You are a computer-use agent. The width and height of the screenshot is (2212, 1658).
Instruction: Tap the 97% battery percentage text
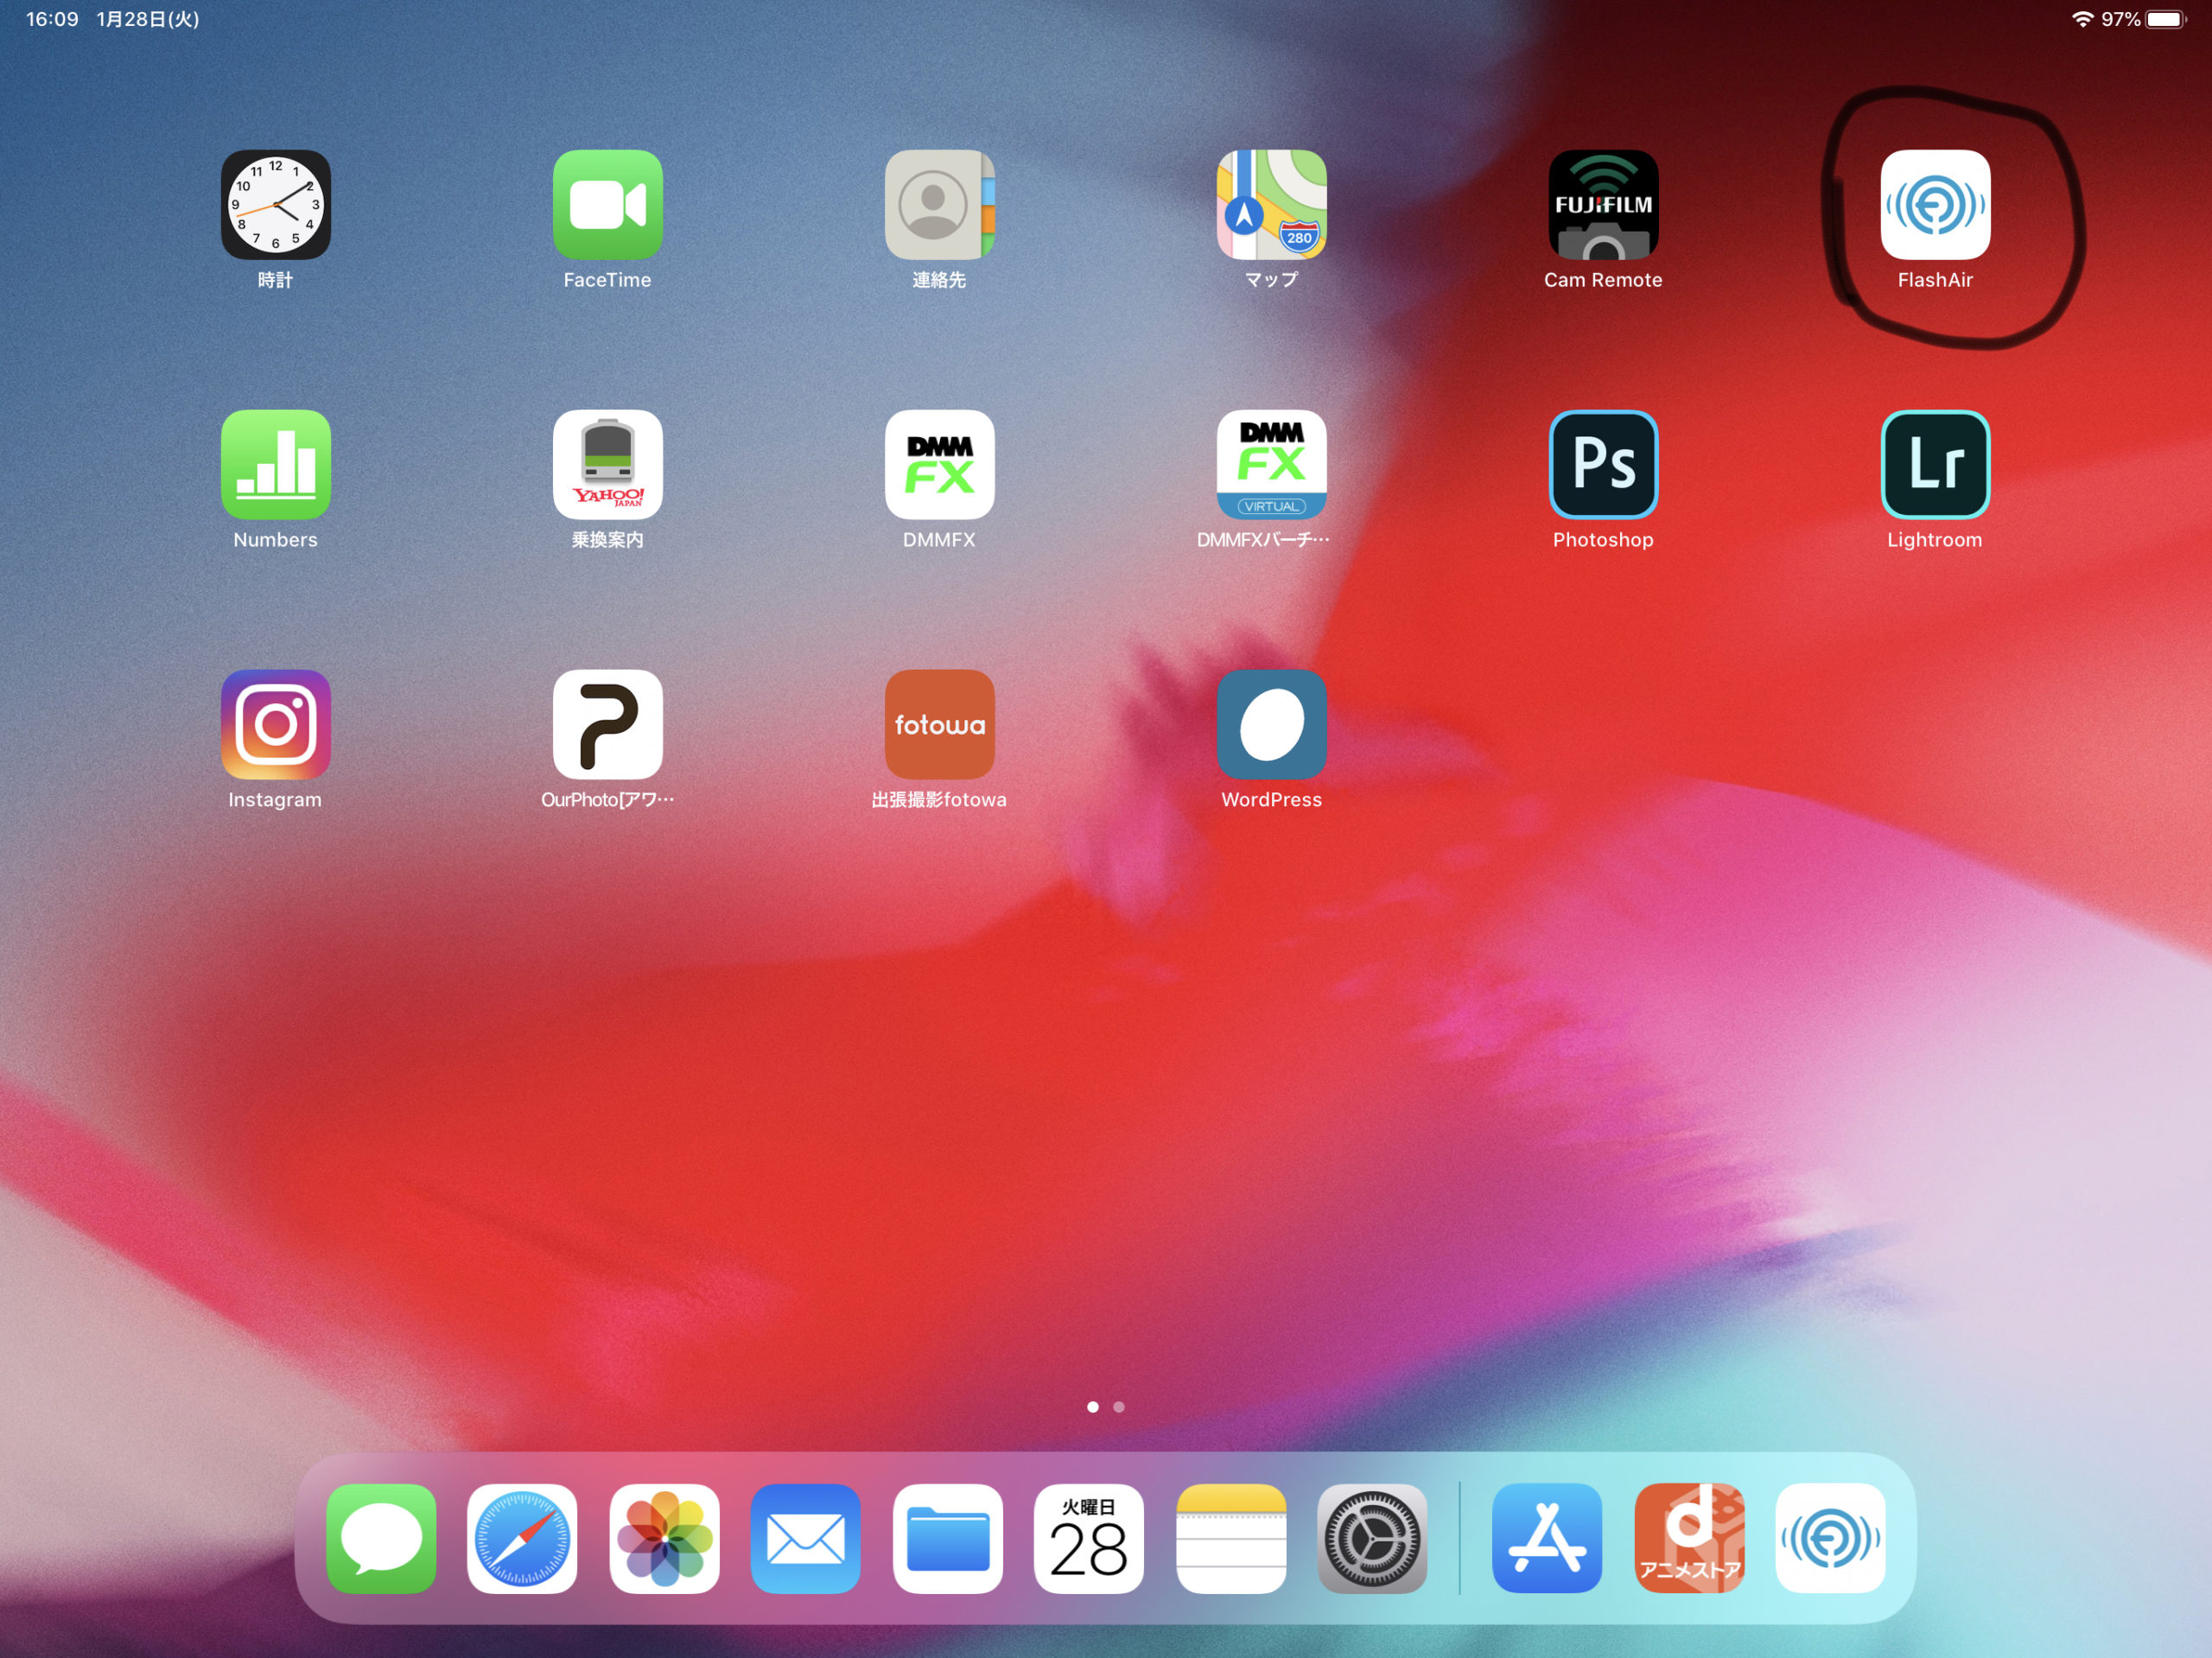[2120, 19]
